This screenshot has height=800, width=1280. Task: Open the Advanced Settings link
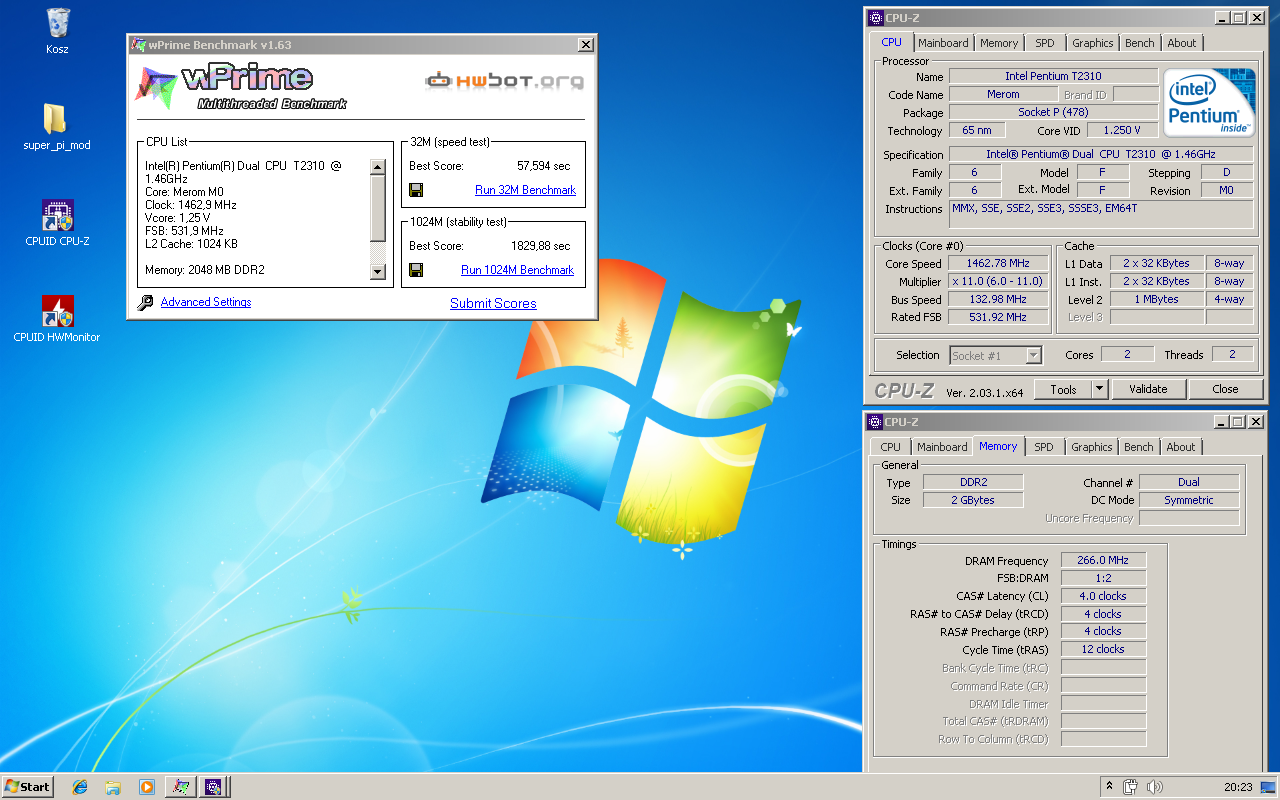206,302
